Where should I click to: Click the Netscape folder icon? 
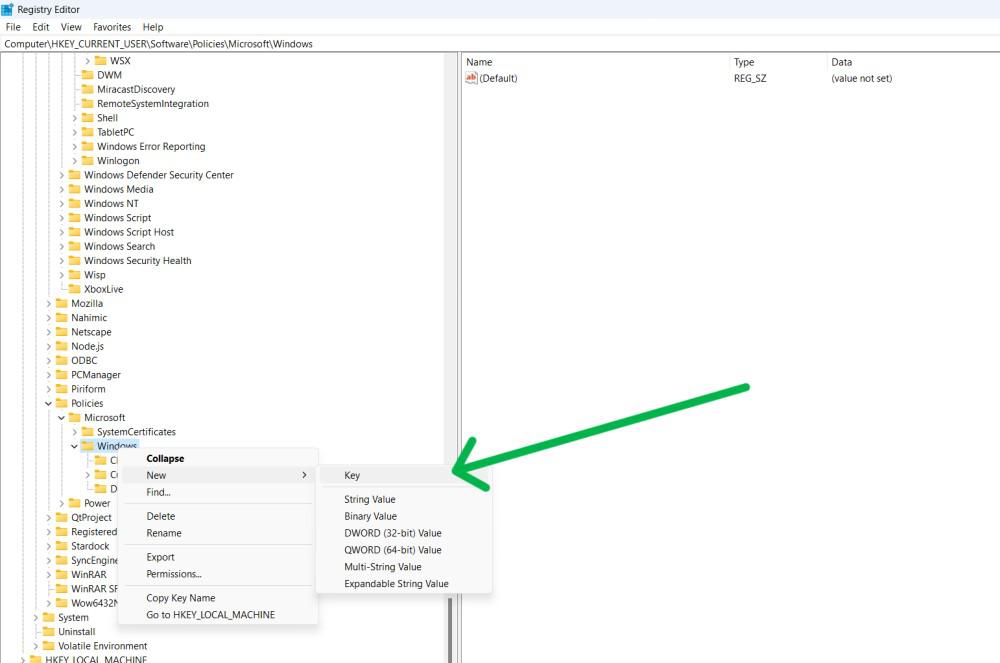[62, 332]
